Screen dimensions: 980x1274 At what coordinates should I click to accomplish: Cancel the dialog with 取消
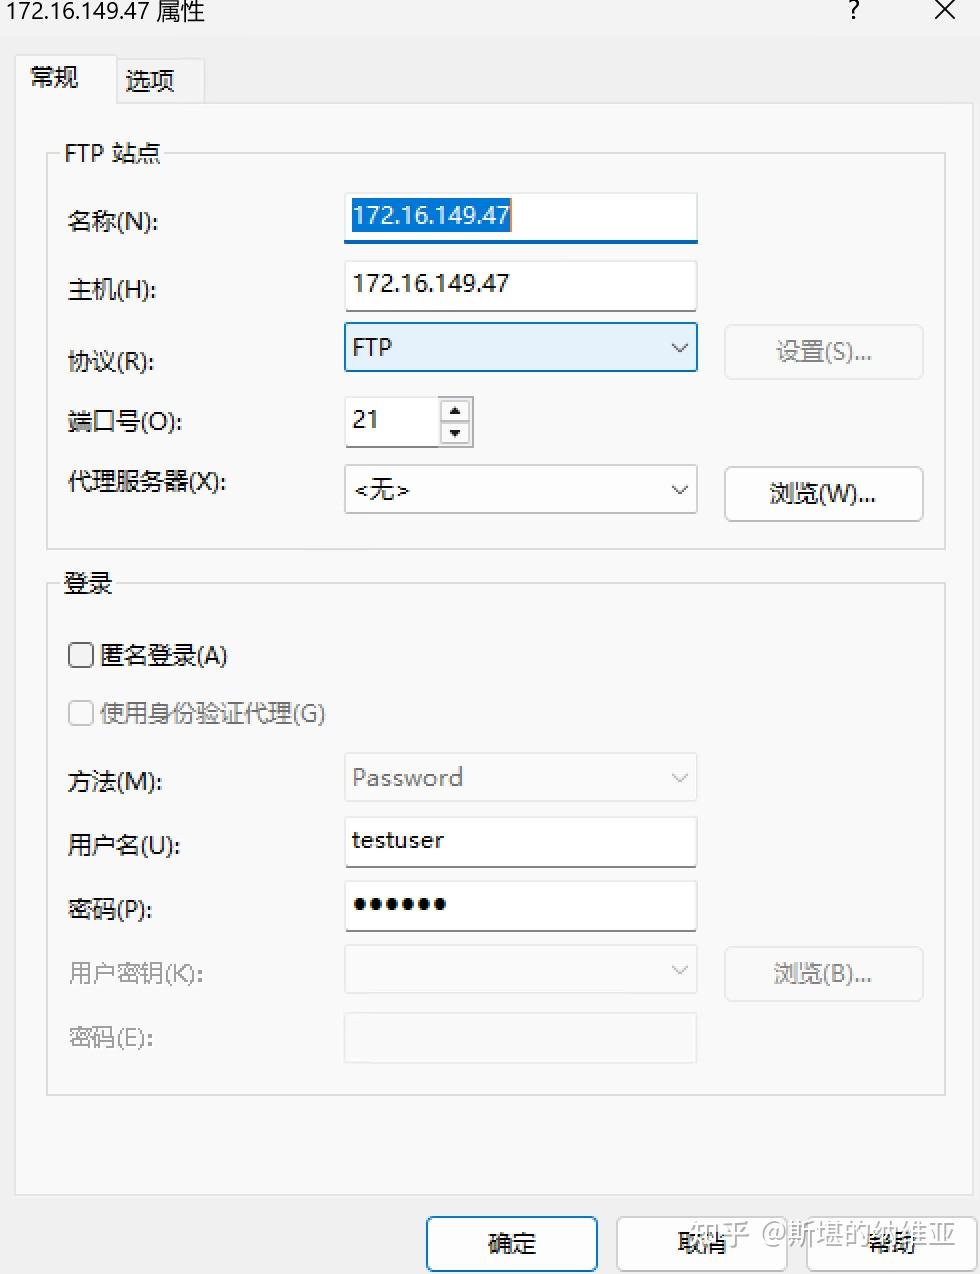point(701,1243)
